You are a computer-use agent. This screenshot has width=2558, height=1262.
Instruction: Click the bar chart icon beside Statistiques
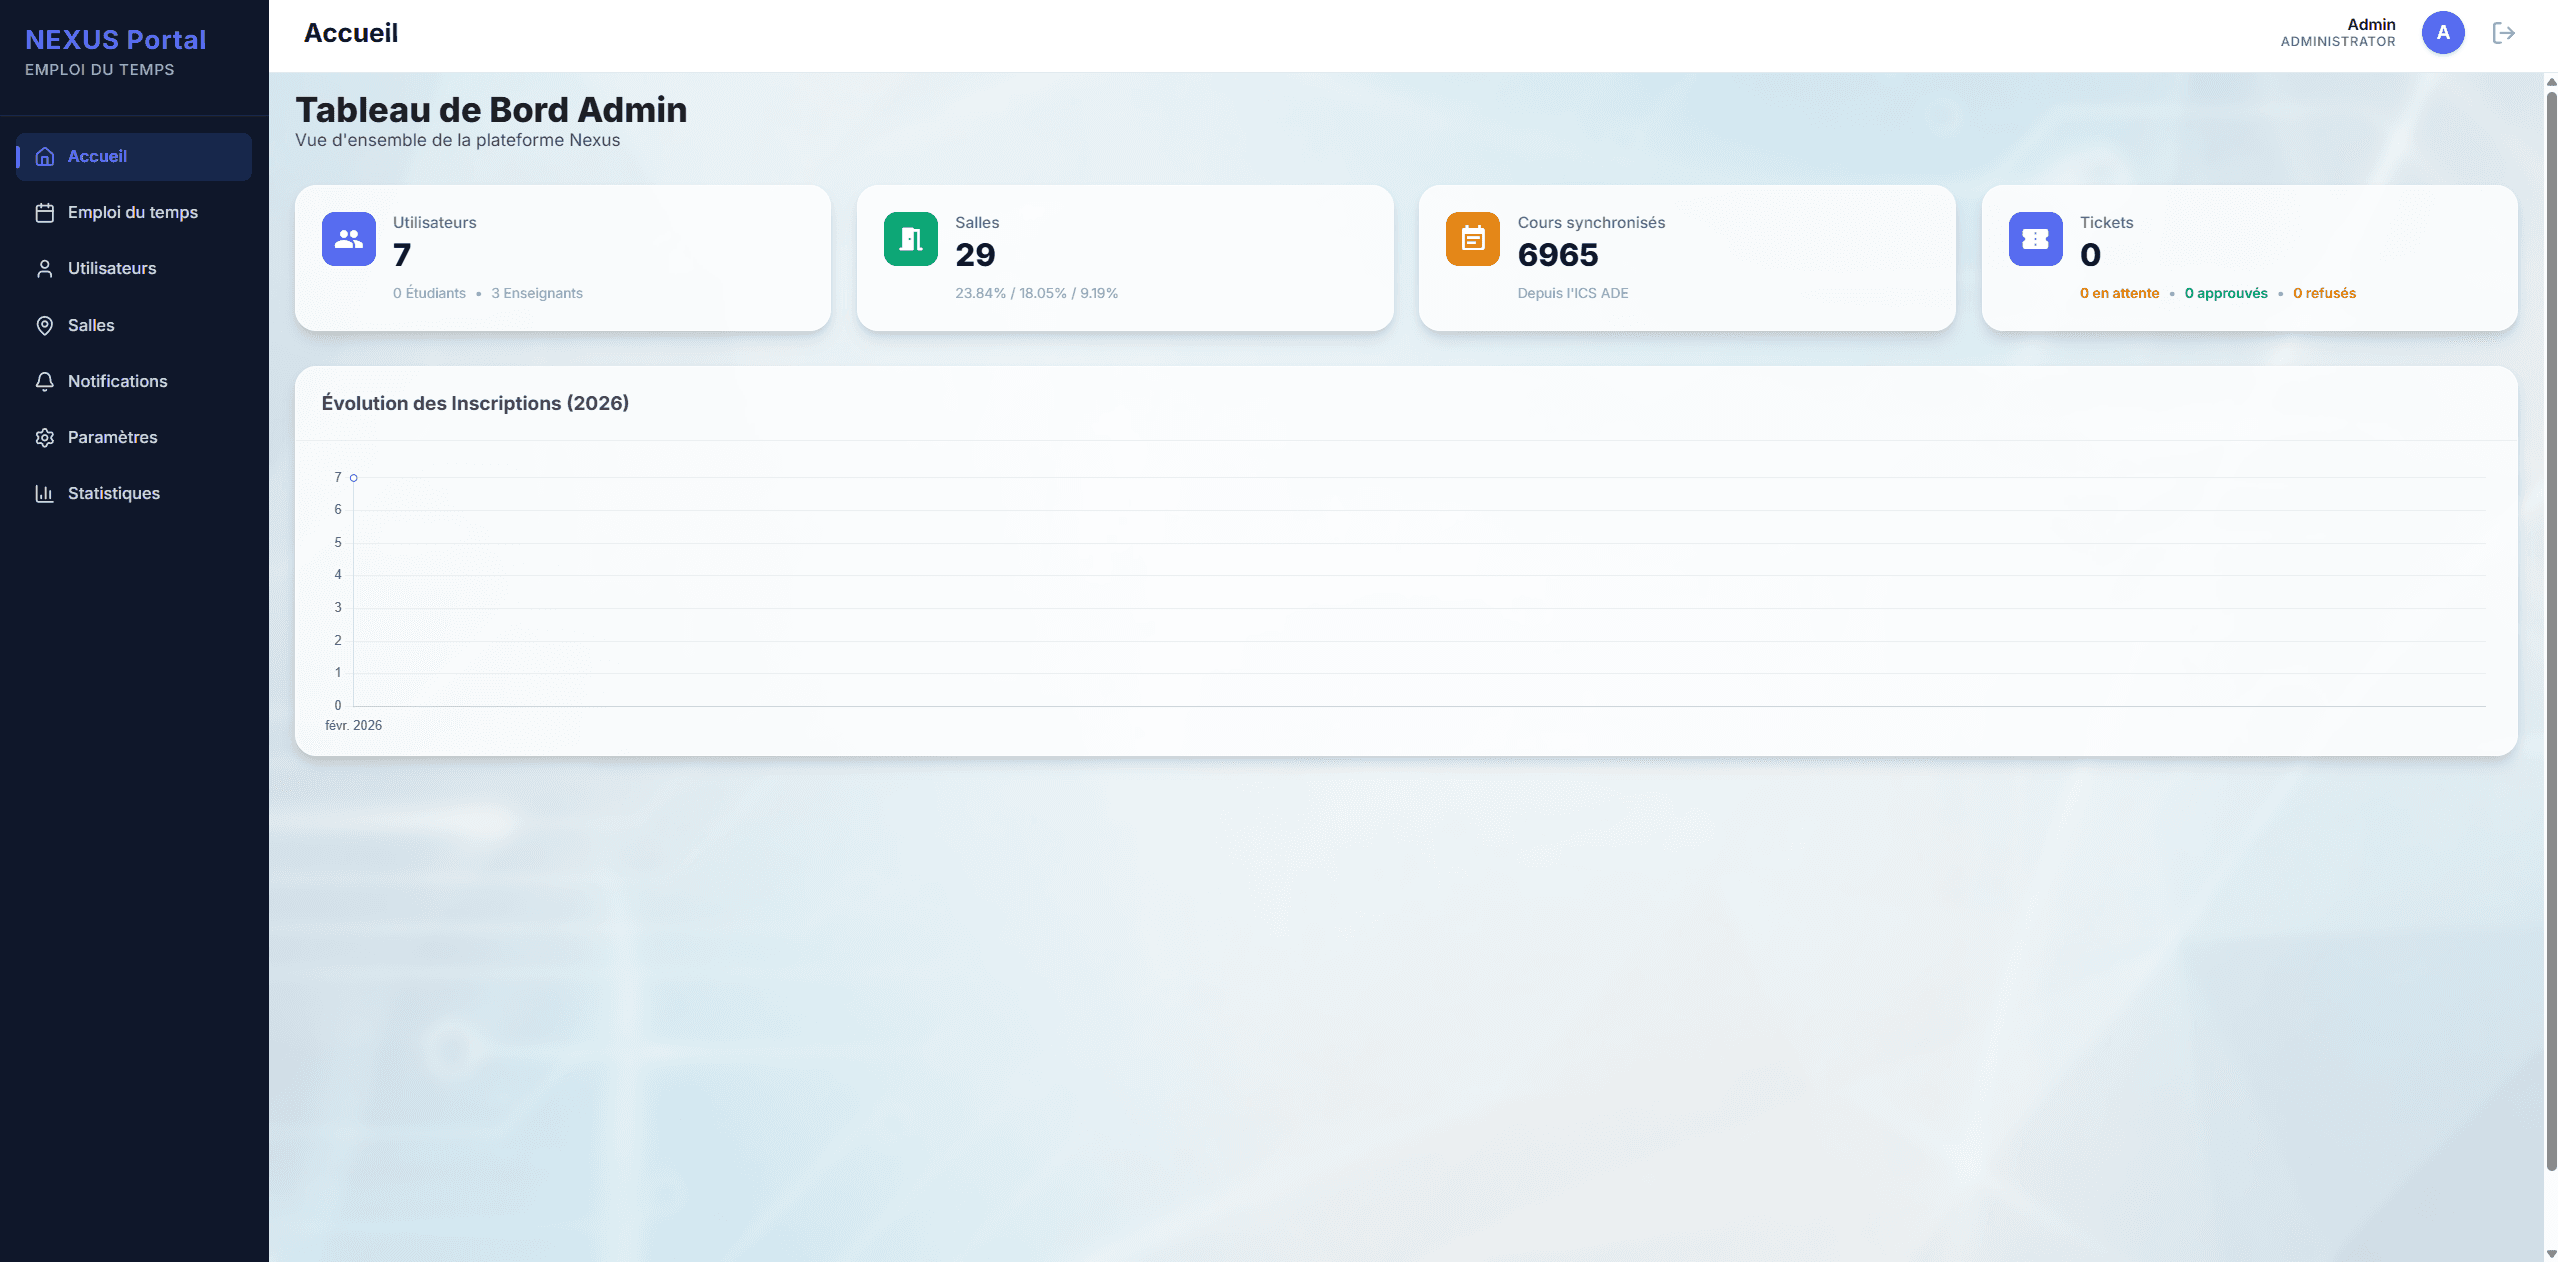(44, 493)
